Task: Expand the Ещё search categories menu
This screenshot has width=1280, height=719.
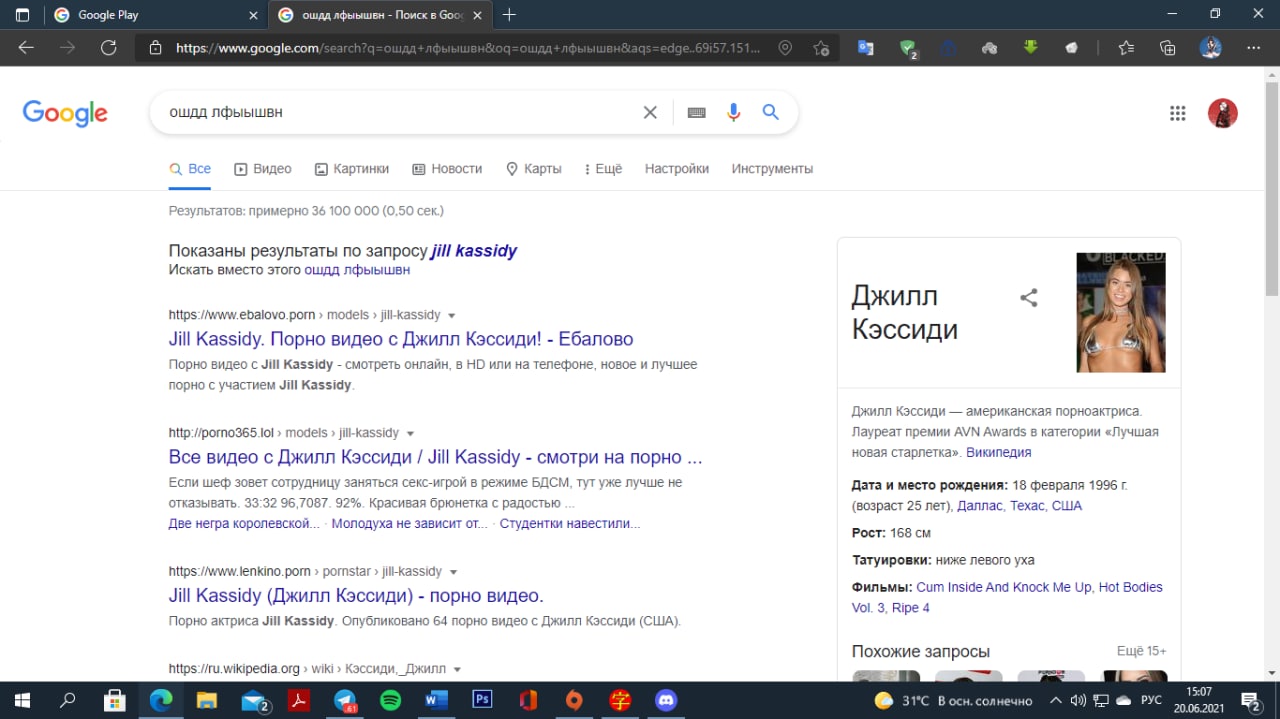Action: click(x=603, y=169)
